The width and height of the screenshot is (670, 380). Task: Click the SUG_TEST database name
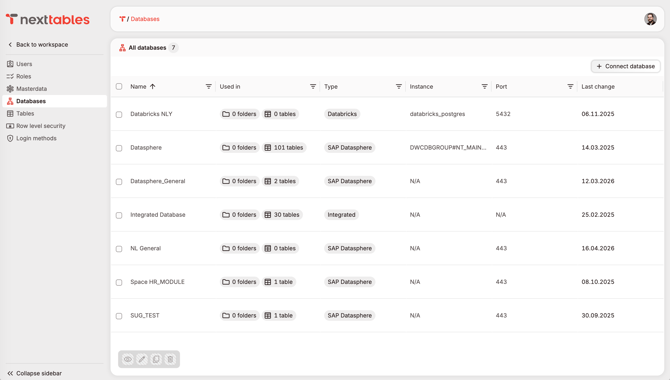point(144,315)
